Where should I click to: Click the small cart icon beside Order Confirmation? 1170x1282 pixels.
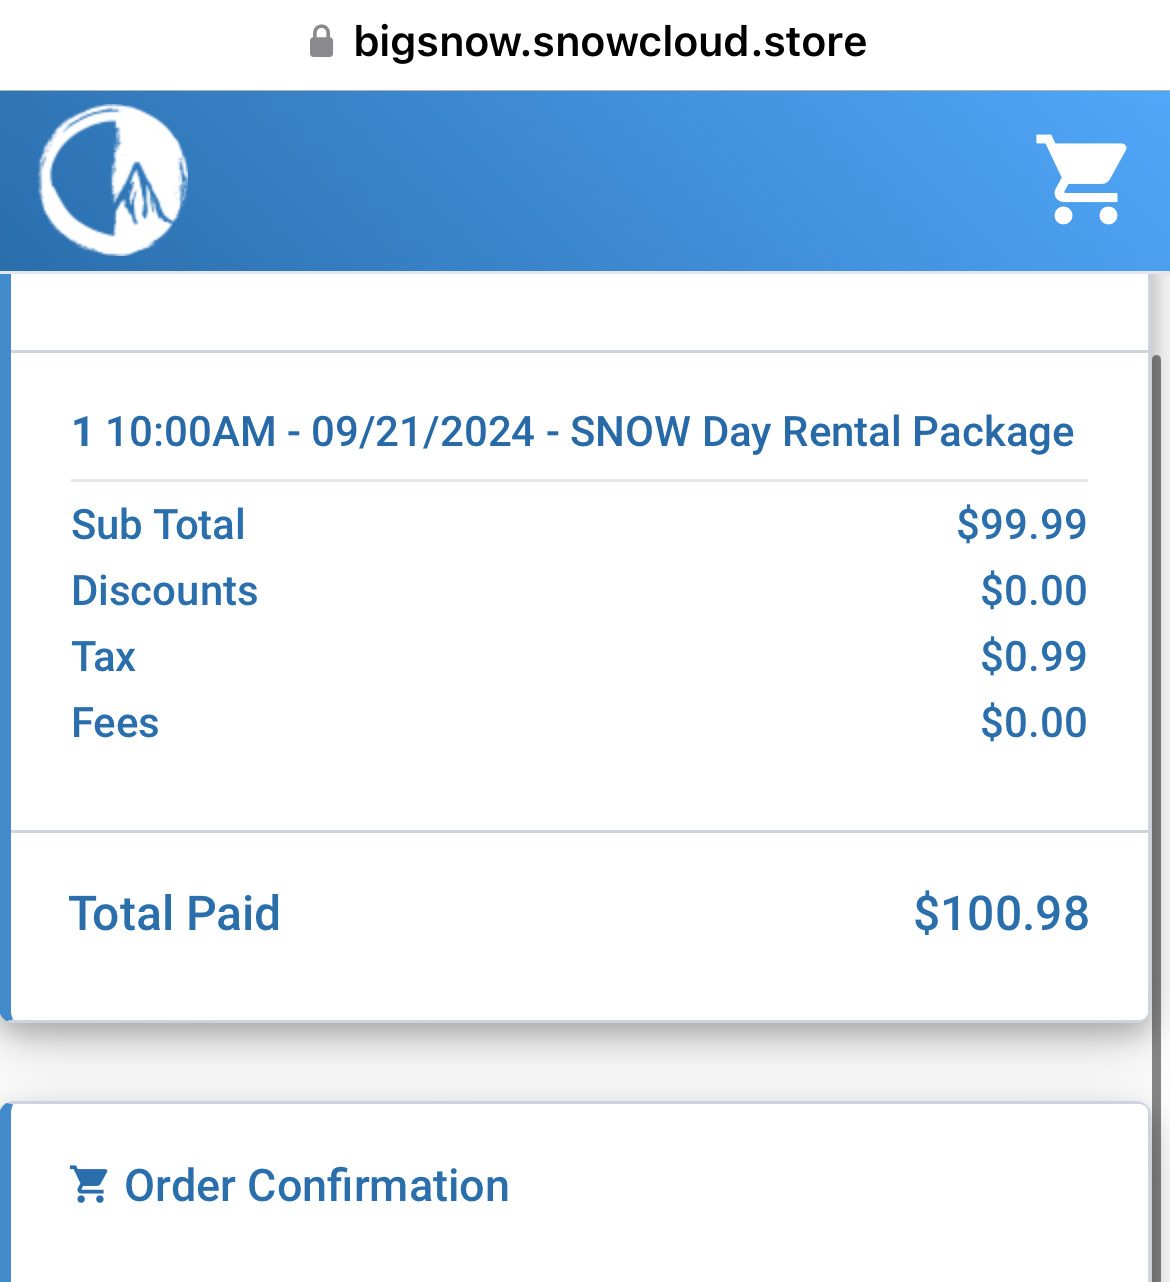tap(89, 1184)
